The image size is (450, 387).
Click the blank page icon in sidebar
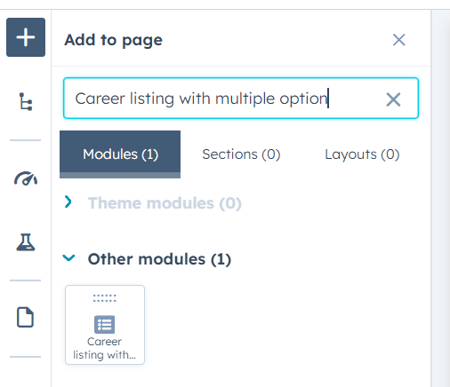click(x=25, y=317)
